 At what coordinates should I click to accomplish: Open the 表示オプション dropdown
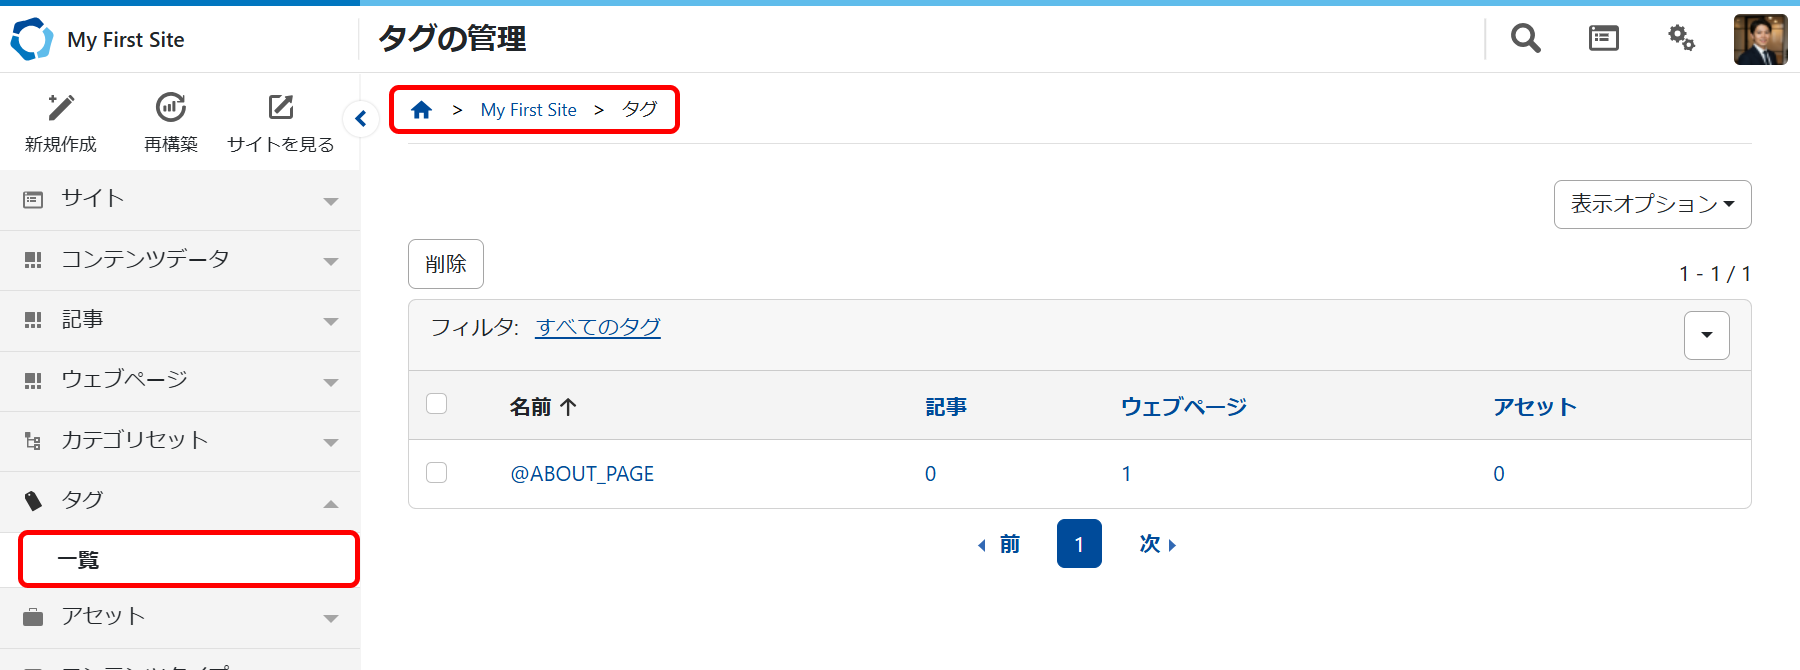pos(1652,204)
